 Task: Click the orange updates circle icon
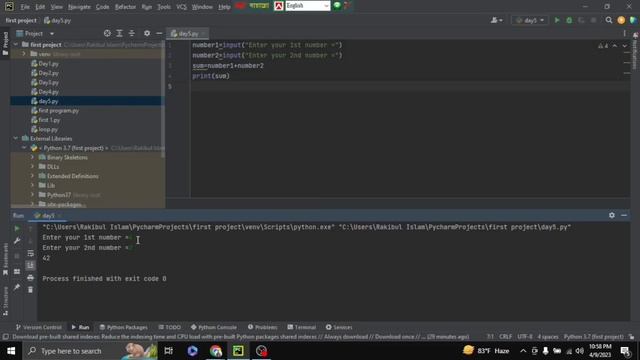tap(621, 20)
